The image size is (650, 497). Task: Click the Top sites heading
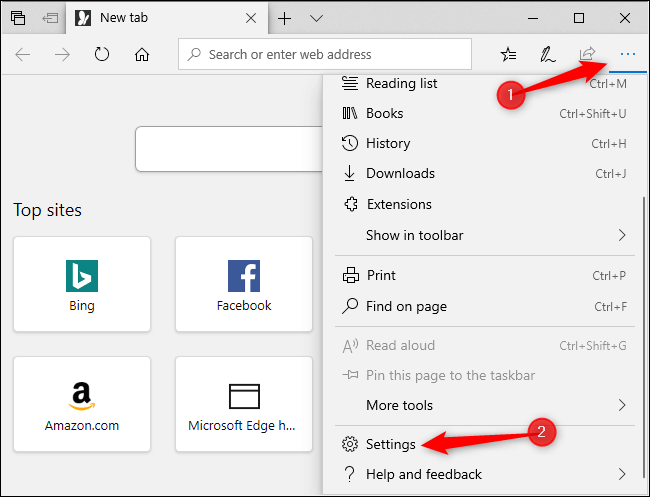coord(47,210)
